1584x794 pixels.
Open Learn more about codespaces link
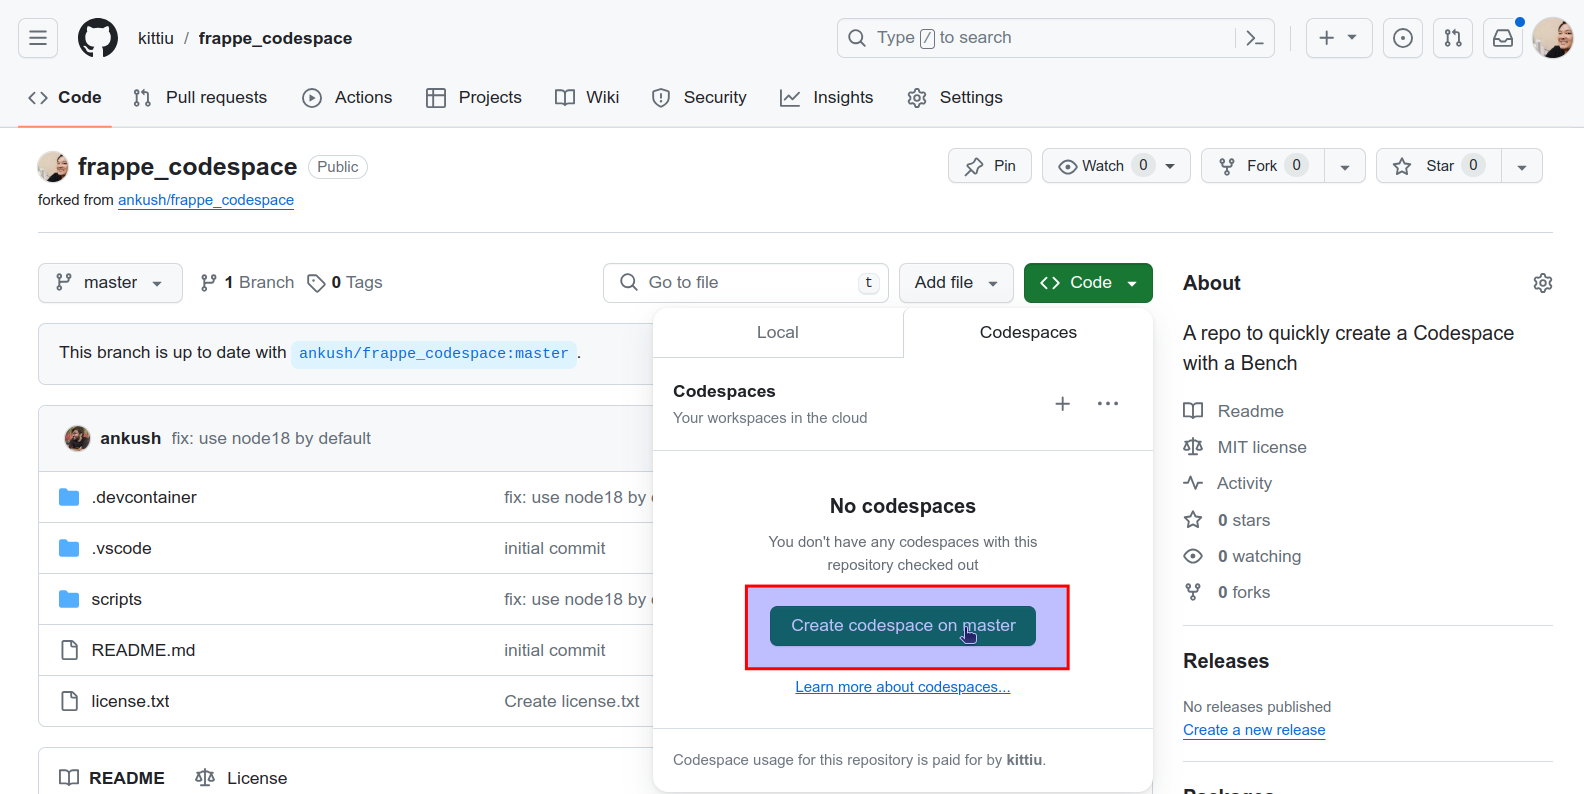(x=903, y=687)
